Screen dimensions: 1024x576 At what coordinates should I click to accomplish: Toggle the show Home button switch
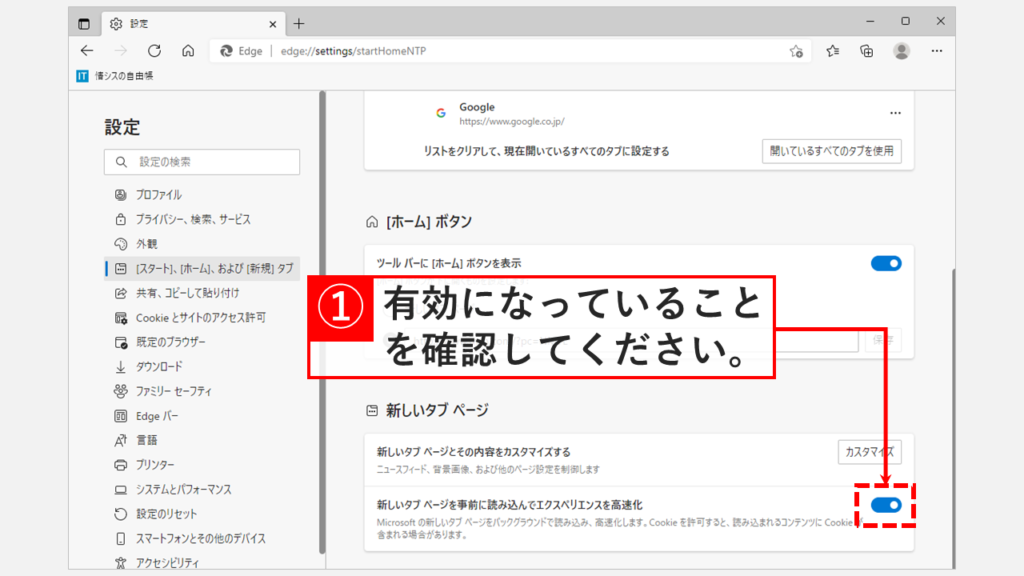tap(886, 263)
